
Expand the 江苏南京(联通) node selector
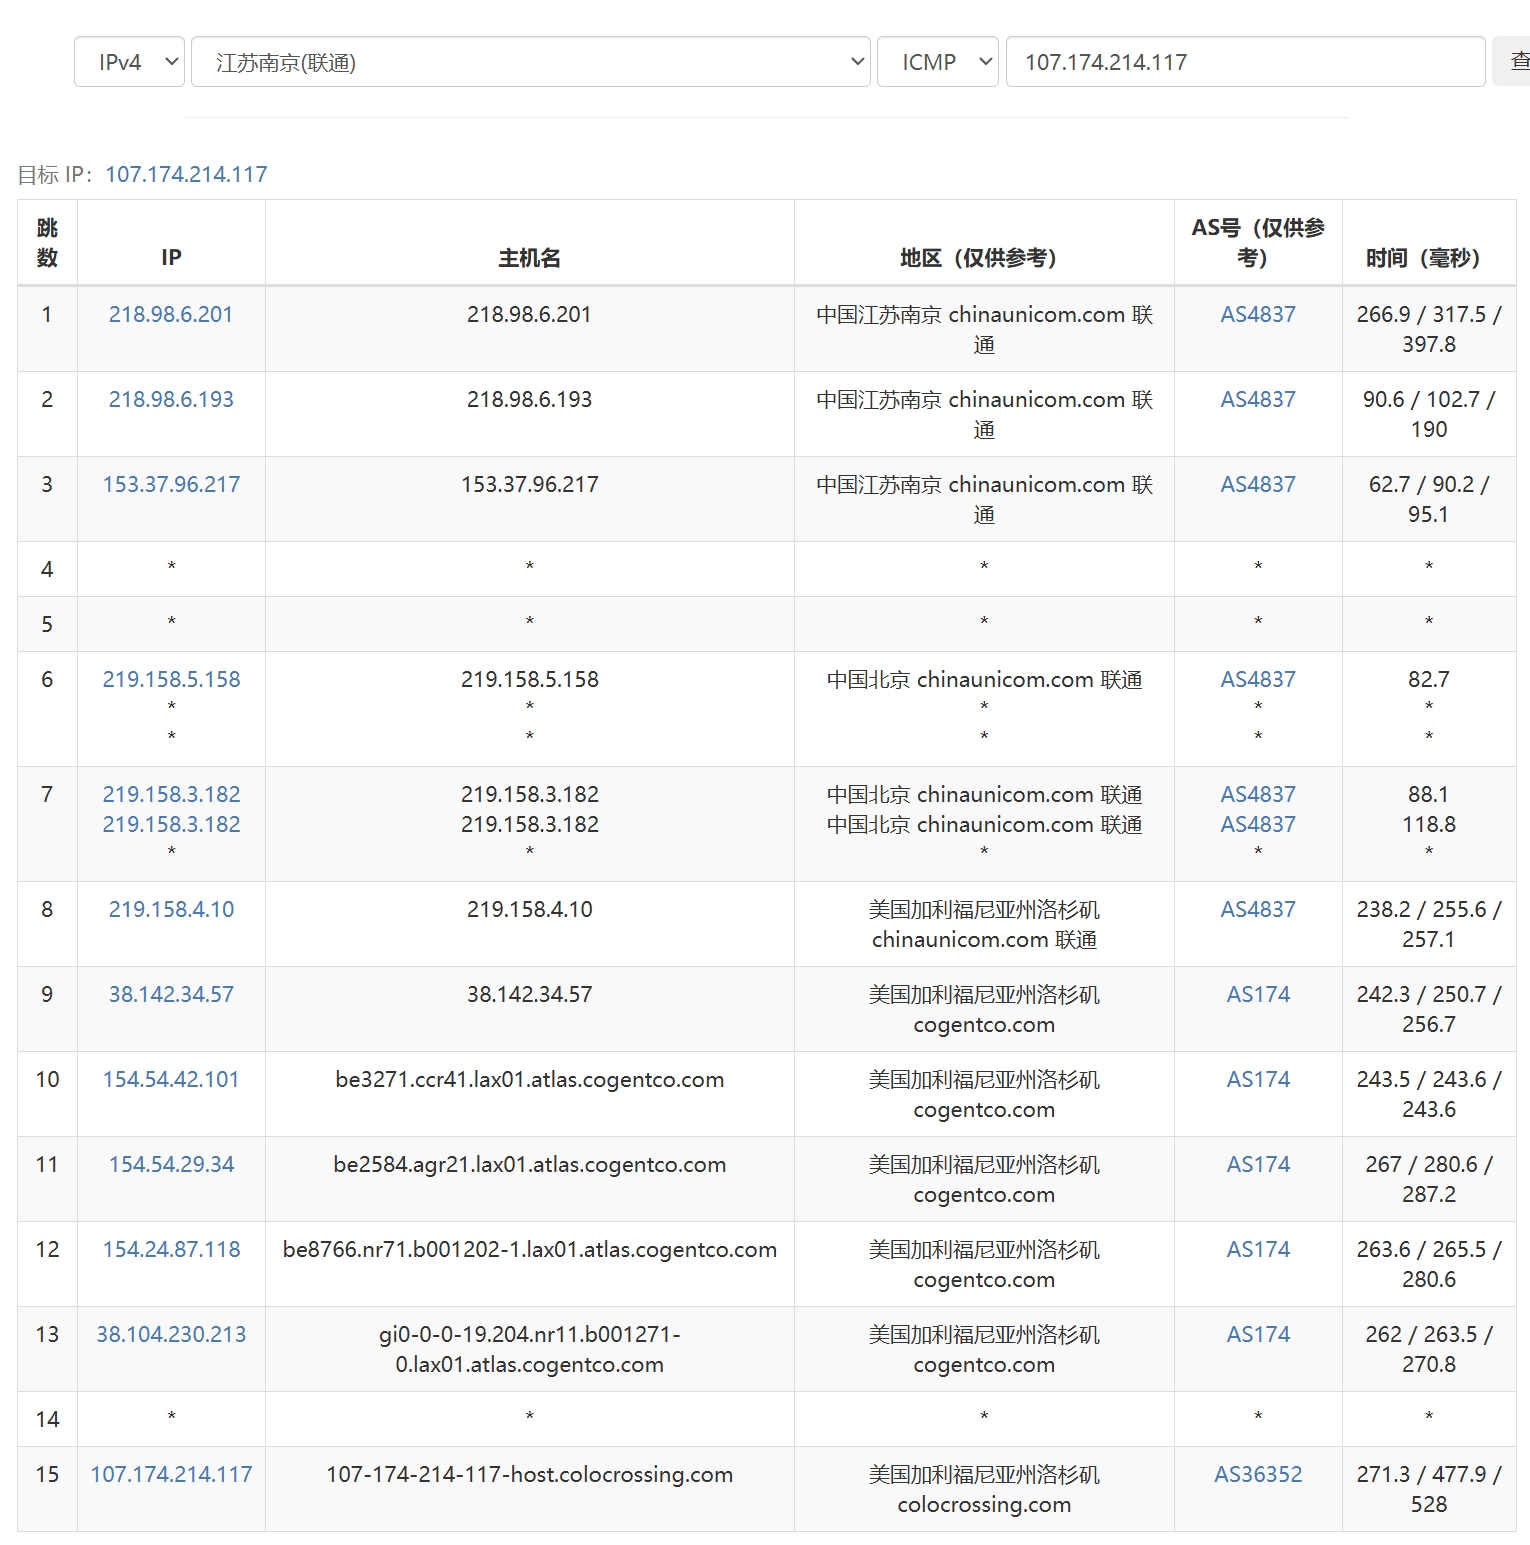pyautogui.click(x=530, y=62)
